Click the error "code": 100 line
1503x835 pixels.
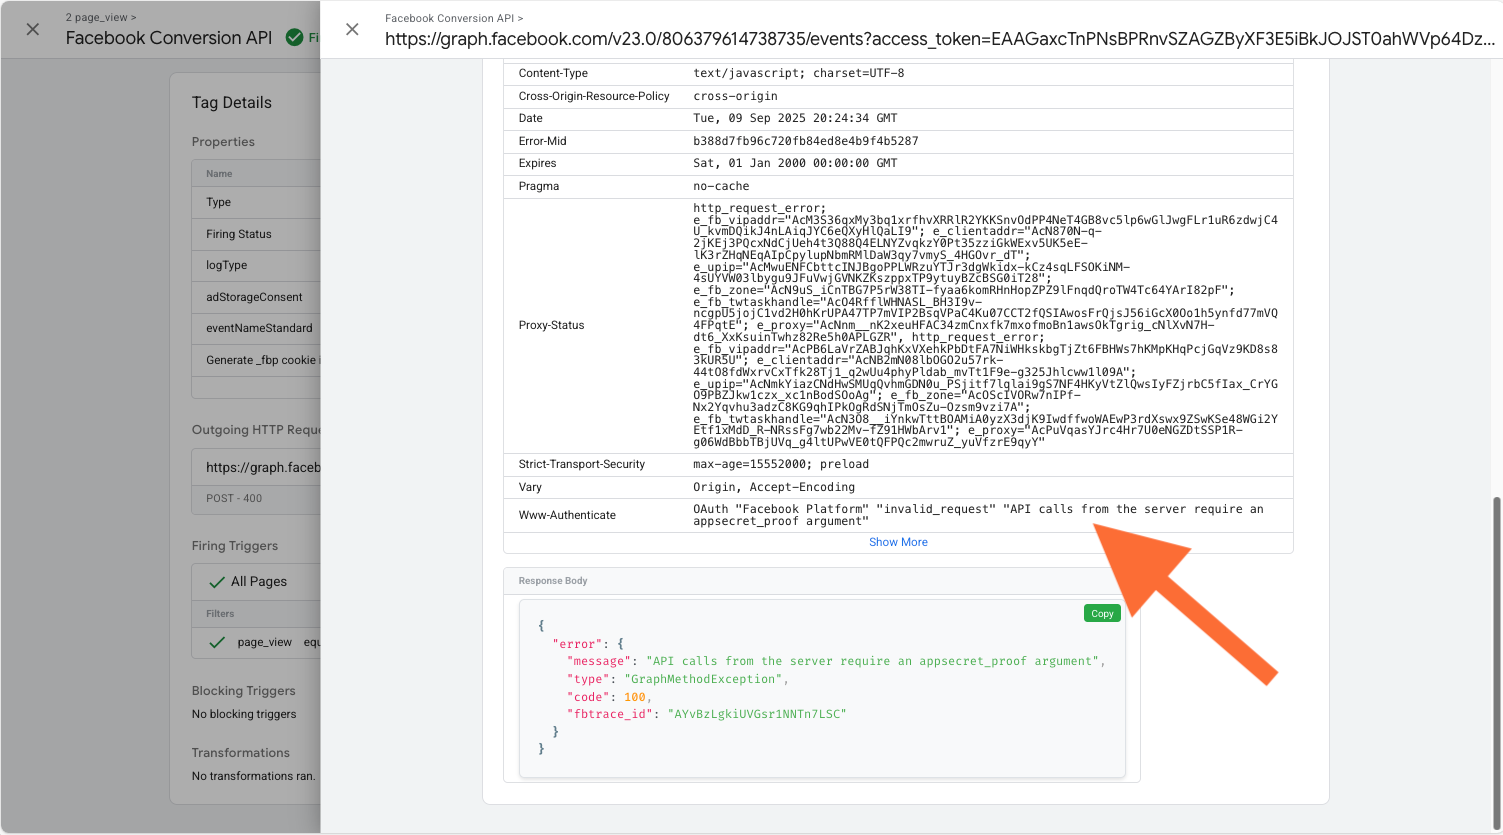[609, 697]
